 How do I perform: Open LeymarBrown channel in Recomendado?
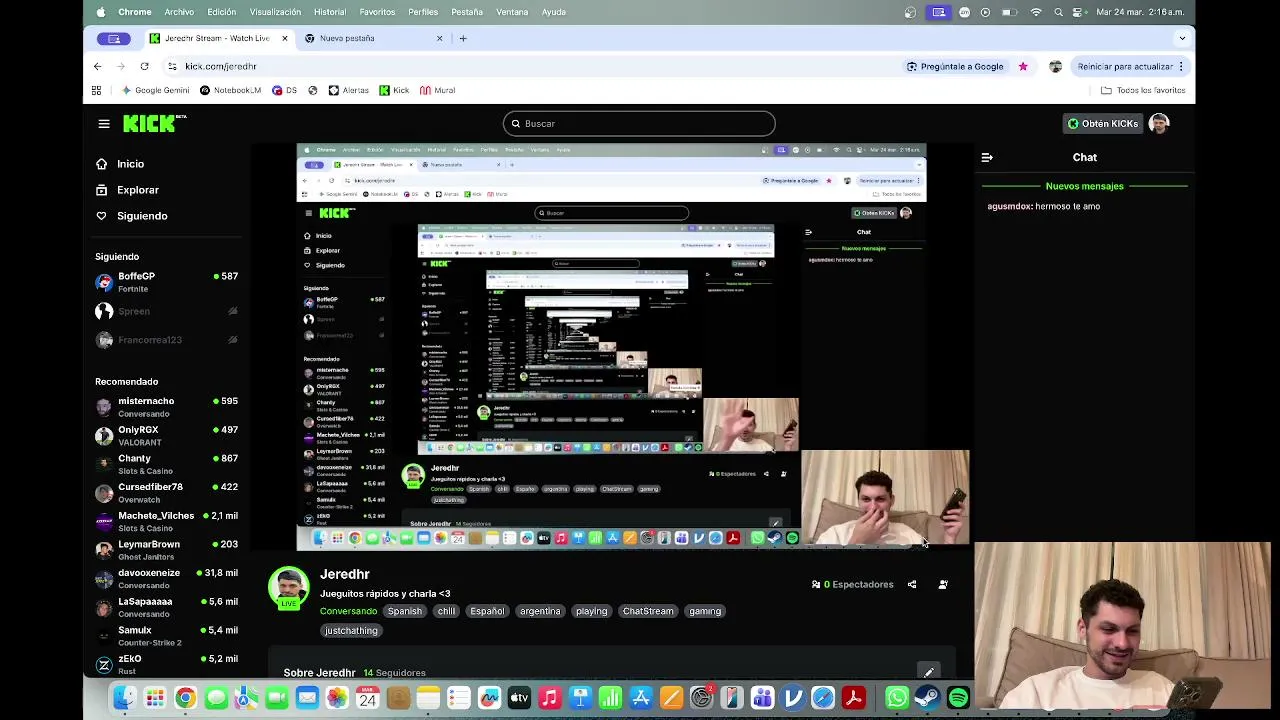[x=166, y=550]
